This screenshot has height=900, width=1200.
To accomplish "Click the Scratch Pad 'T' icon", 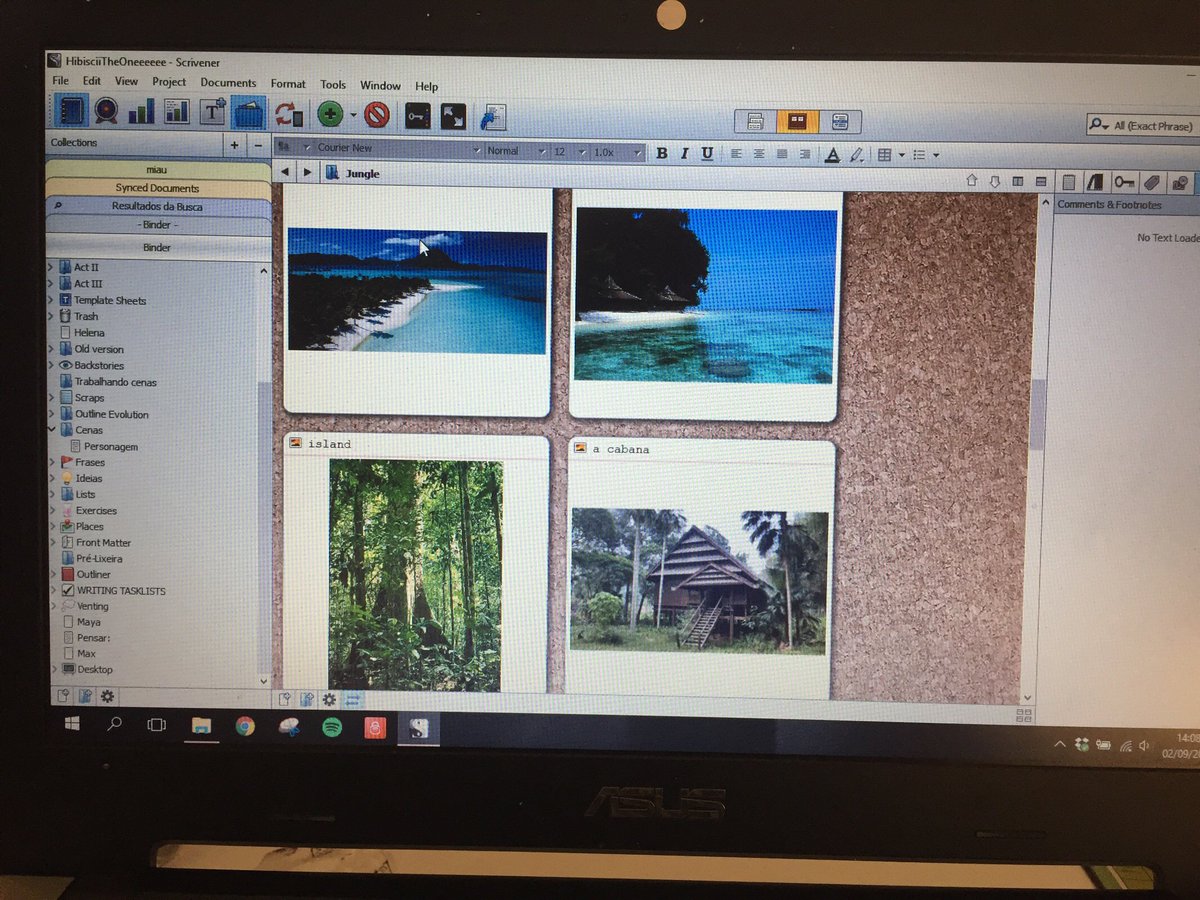I will click(213, 112).
